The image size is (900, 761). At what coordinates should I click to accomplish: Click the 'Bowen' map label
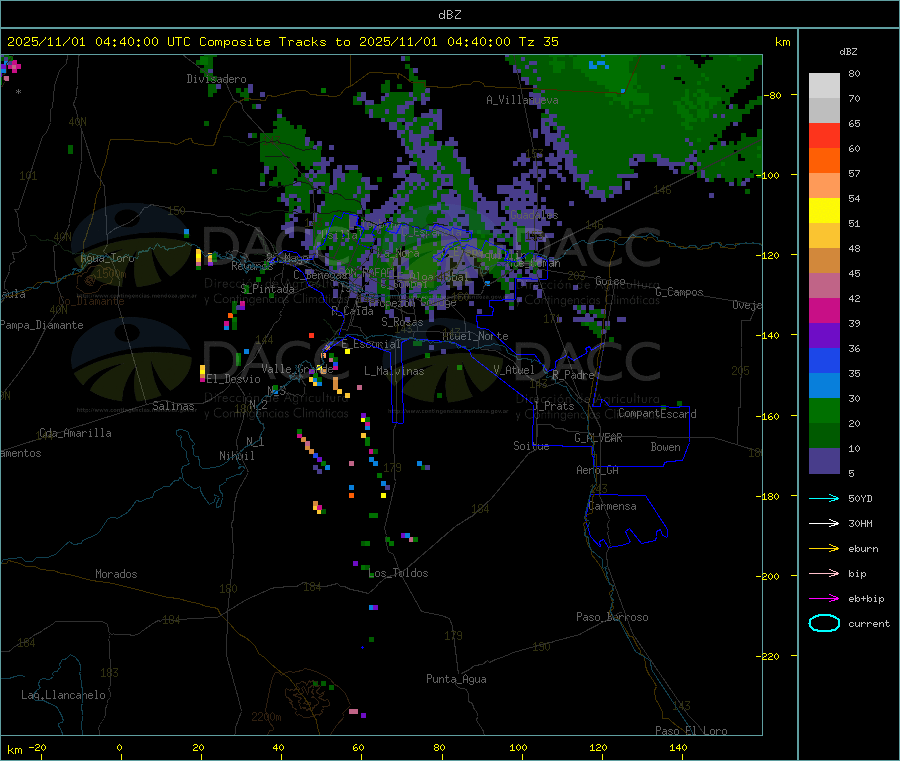click(x=666, y=447)
